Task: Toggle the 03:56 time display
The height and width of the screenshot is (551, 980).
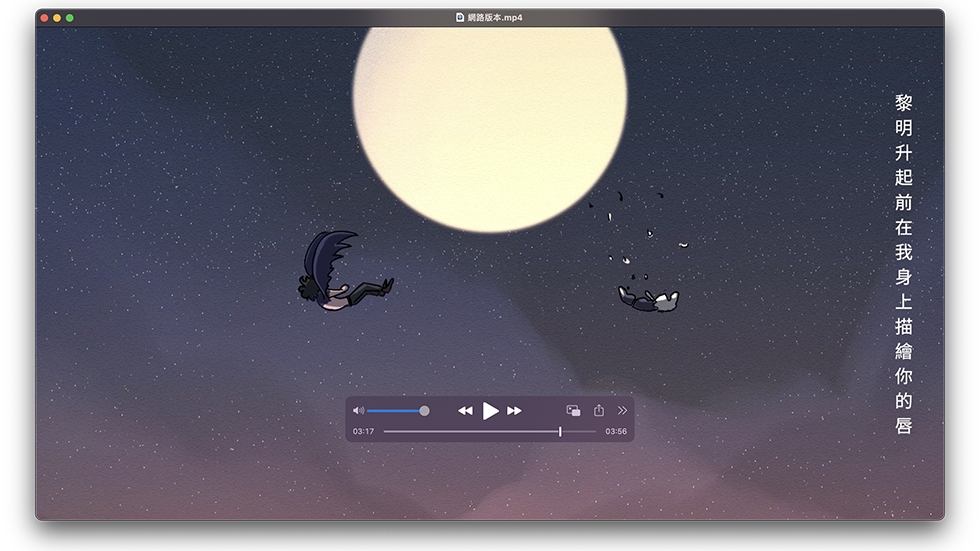Action: (616, 432)
